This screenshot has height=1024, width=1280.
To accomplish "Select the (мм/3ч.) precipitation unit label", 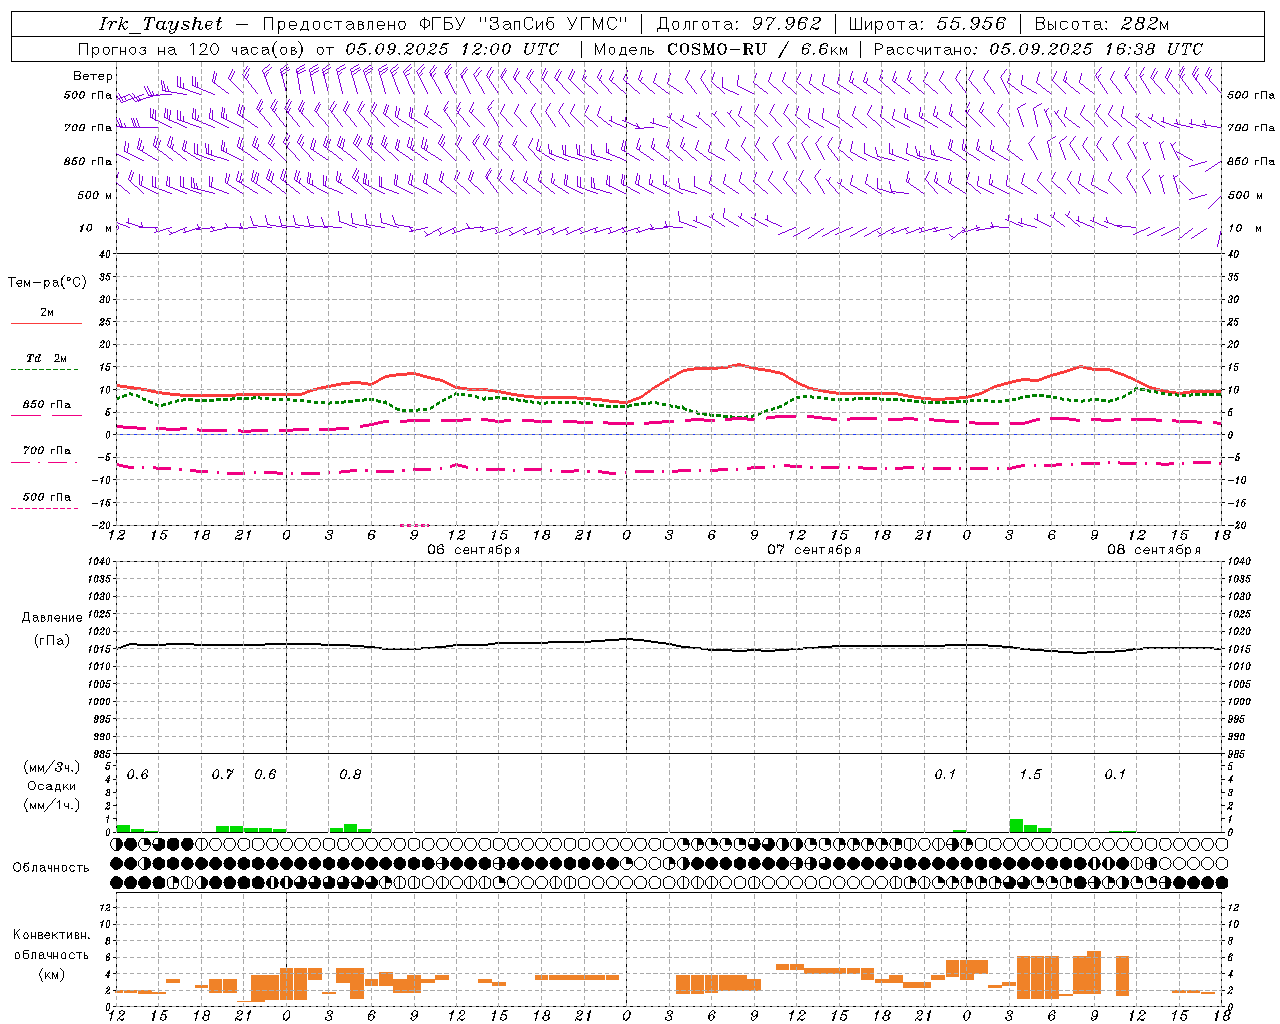I will [52, 767].
